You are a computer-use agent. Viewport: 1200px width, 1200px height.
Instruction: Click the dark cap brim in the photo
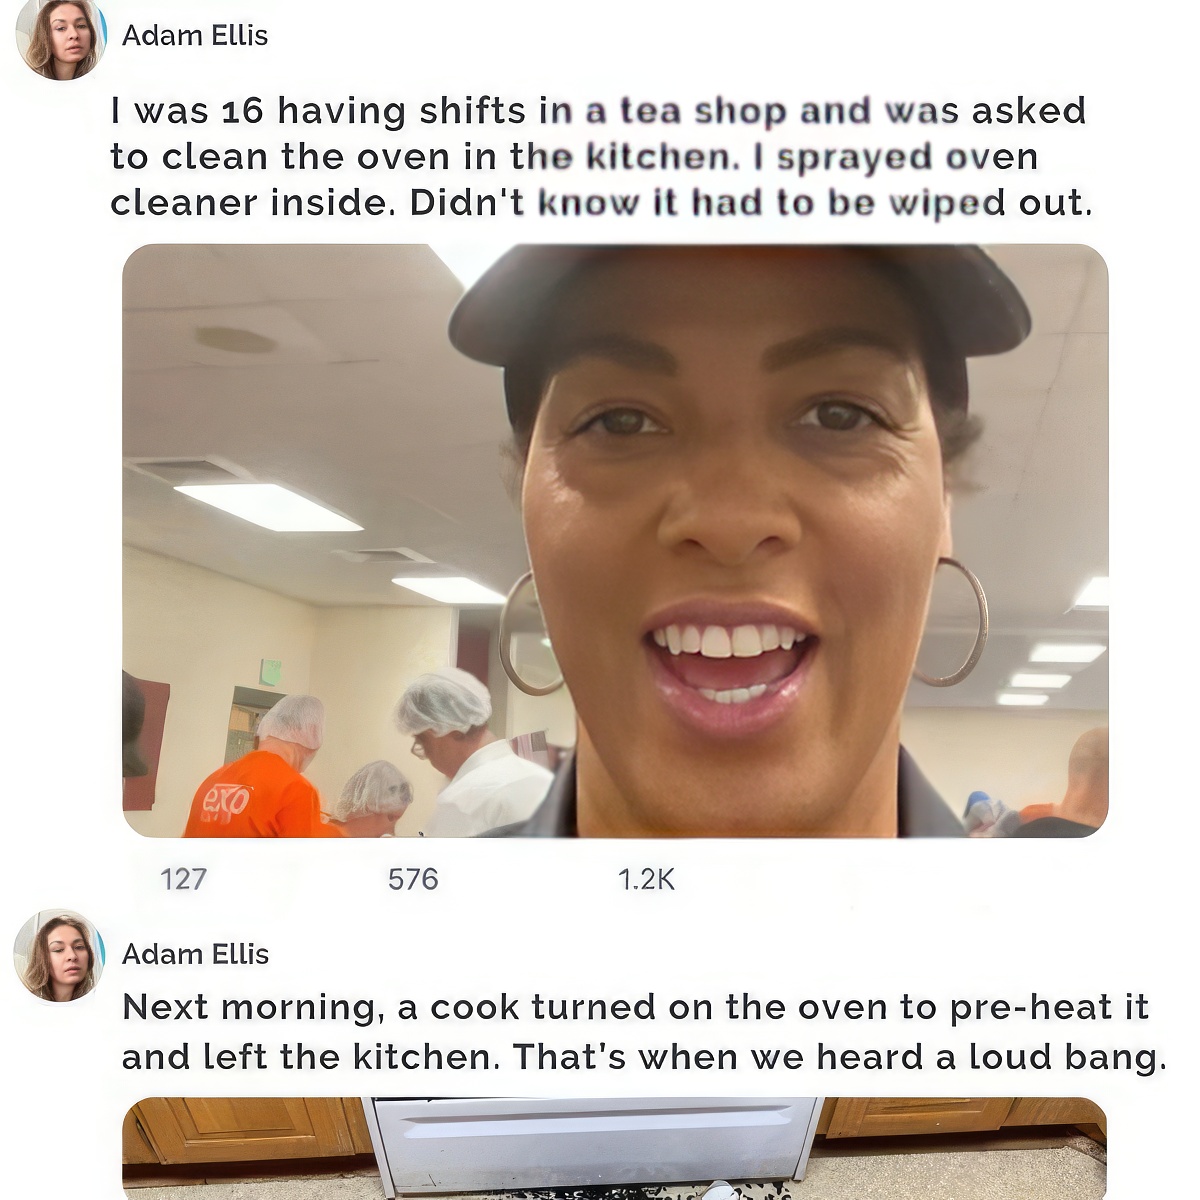coord(739,300)
